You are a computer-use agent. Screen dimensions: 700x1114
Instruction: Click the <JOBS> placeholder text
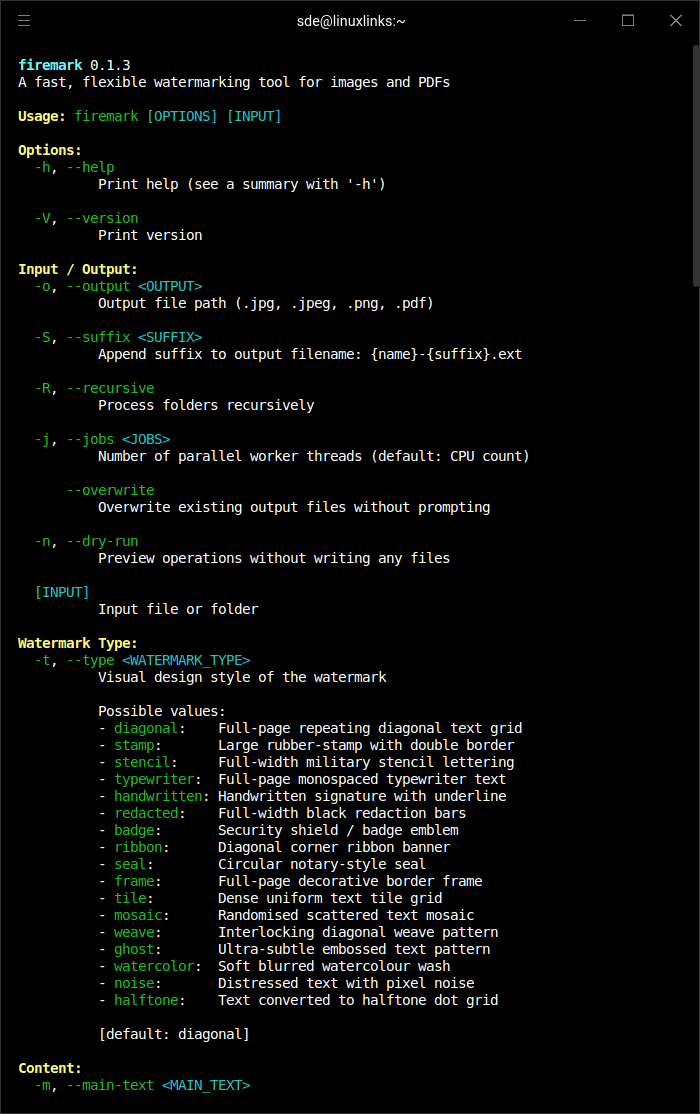pyautogui.click(x=146, y=439)
